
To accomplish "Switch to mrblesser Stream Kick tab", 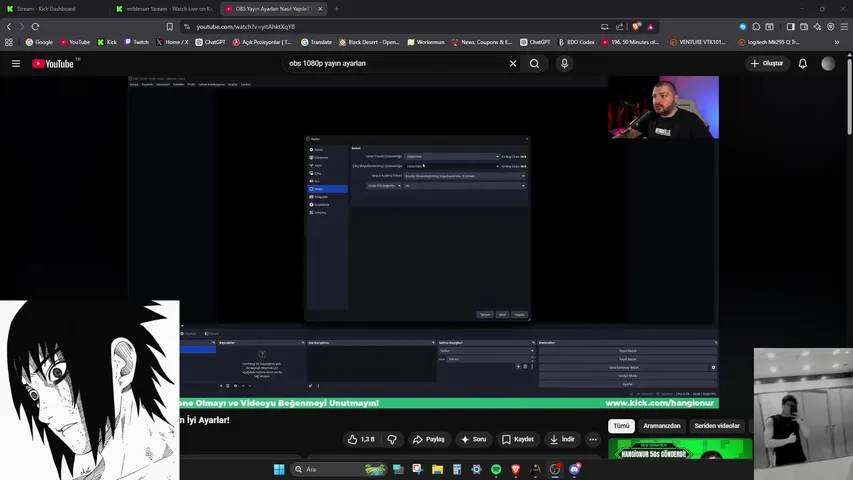I will pos(165,9).
